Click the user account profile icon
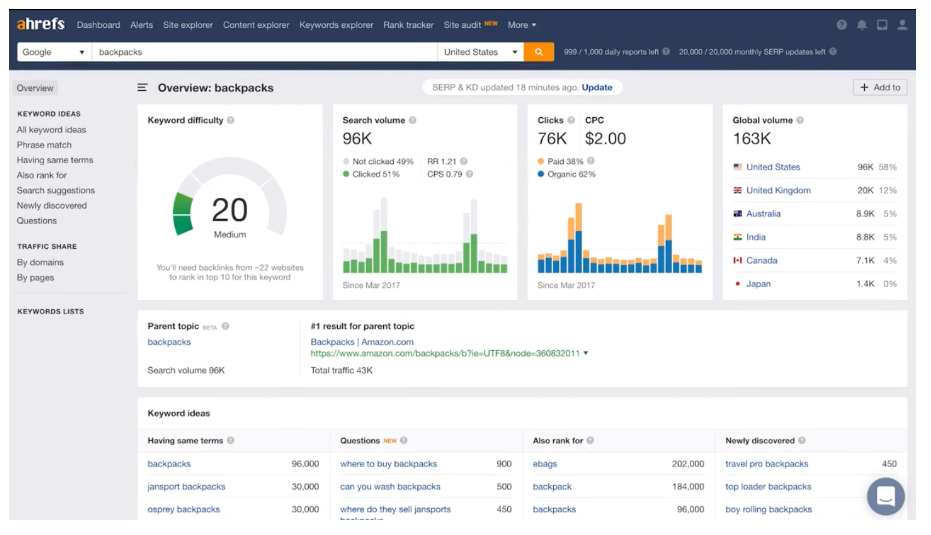Image resolution: width=931 pixels, height=535 pixels. [x=903, y=25]
